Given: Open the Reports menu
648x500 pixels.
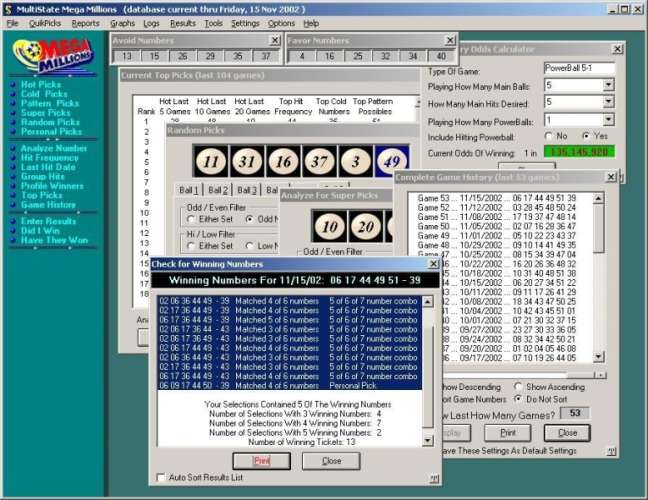Looking at the screenshot, I should 86,24.
